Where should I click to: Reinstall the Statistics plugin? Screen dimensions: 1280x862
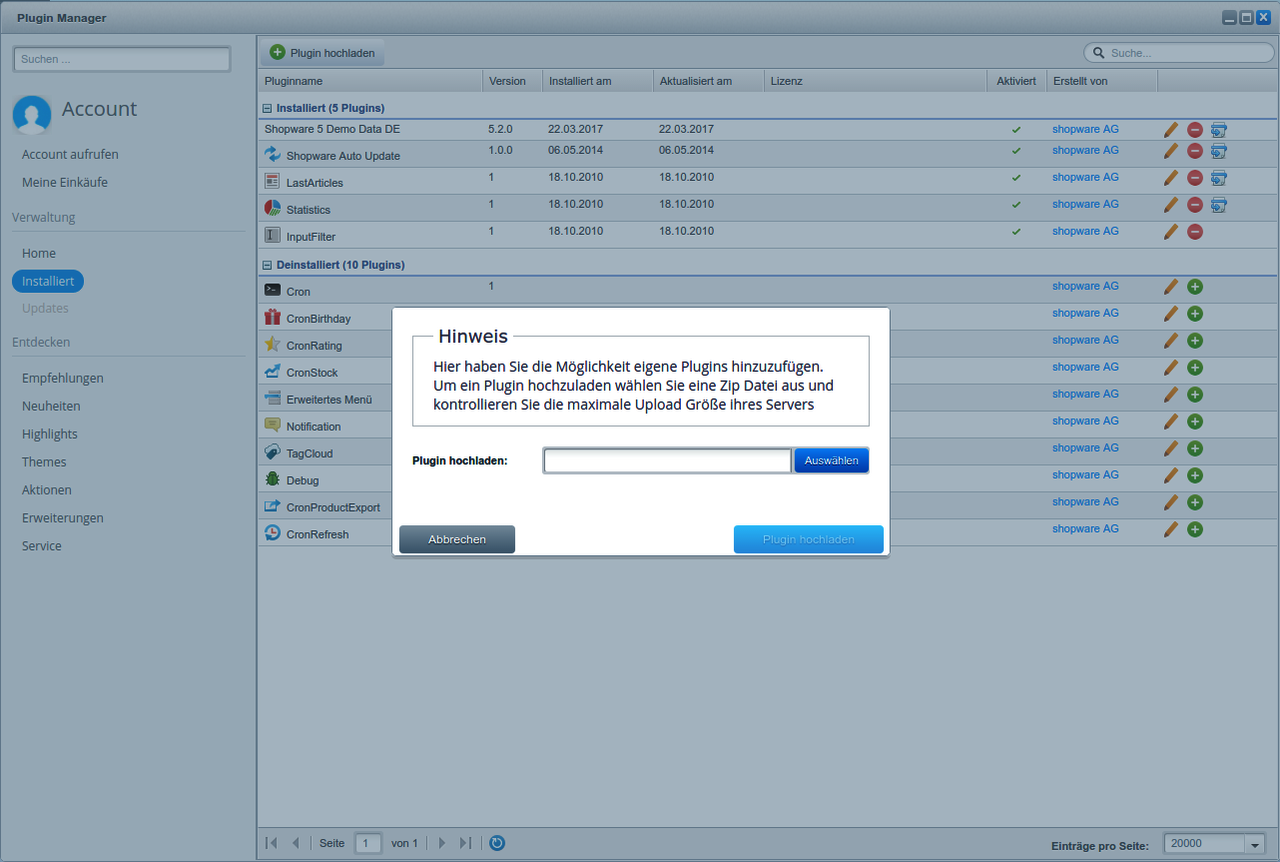[1218, 205]
